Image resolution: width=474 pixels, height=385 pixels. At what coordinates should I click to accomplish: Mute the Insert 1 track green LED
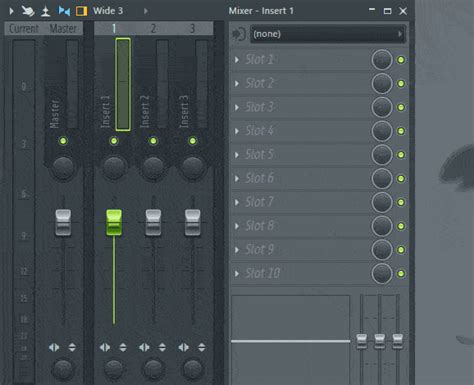[114, 141]
